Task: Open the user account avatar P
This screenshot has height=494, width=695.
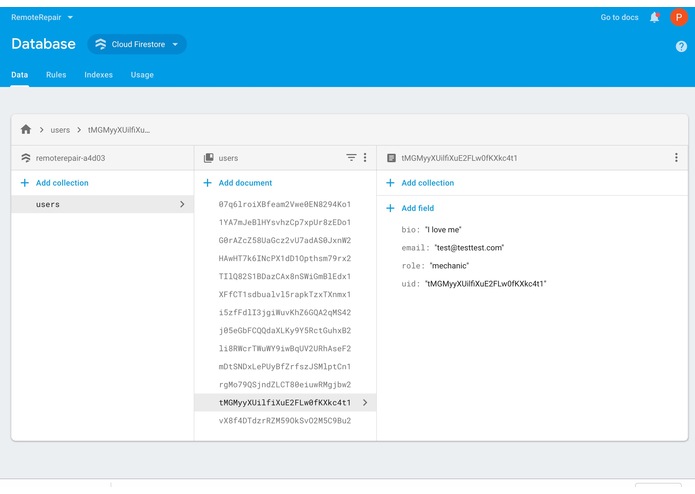Action: pos(679,17)
